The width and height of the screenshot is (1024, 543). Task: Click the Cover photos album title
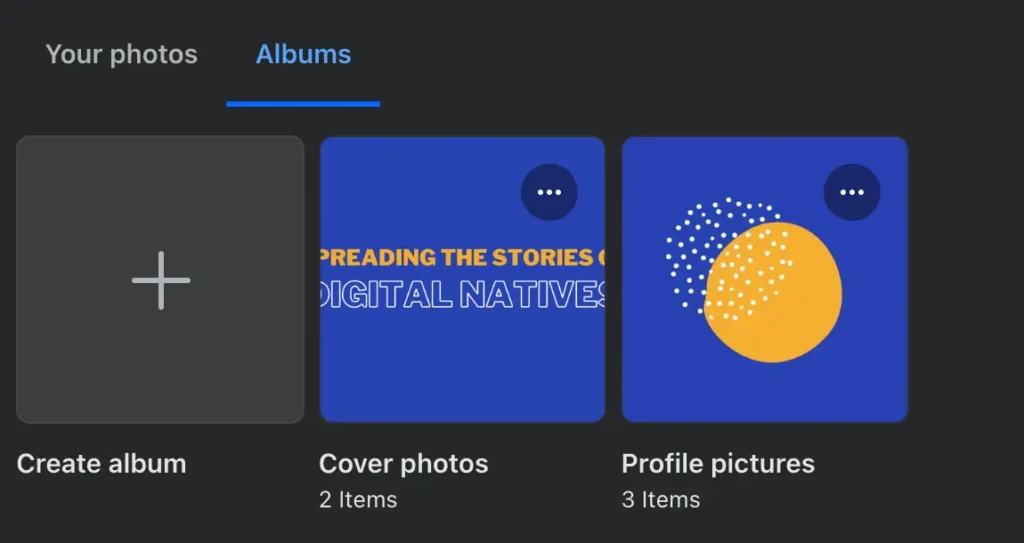pyautogui.click(x=403, y=464)
